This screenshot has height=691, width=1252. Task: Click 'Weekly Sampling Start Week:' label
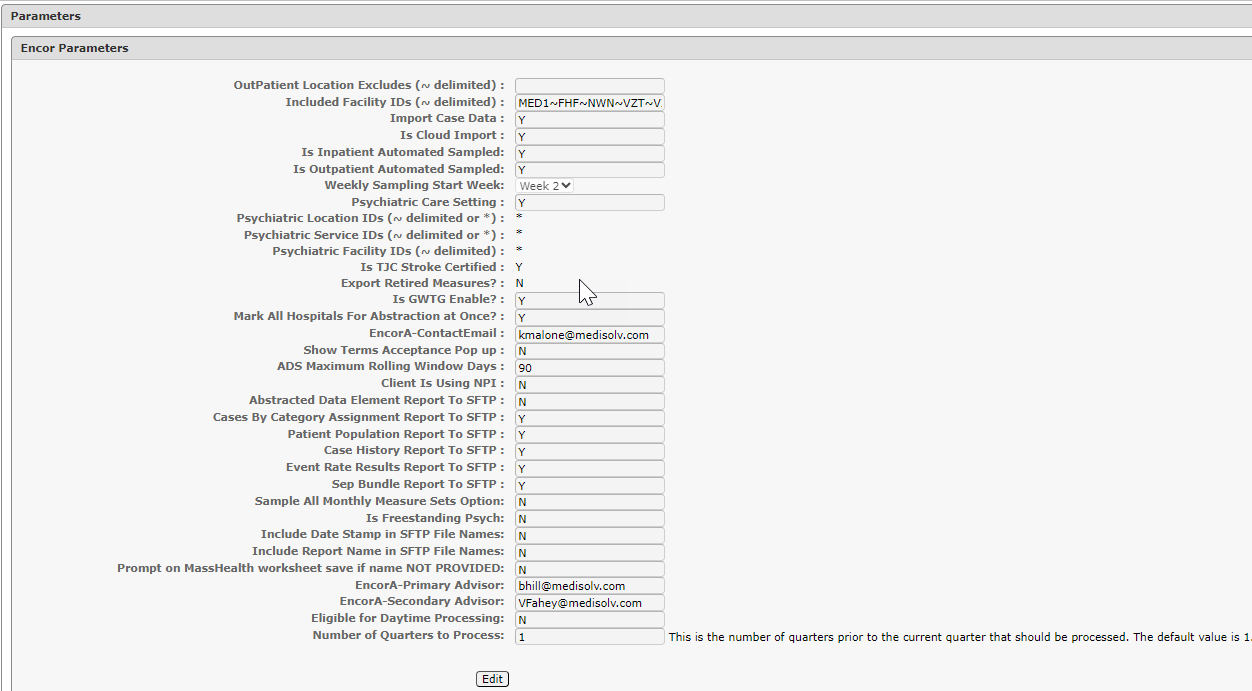pos(414,185)
